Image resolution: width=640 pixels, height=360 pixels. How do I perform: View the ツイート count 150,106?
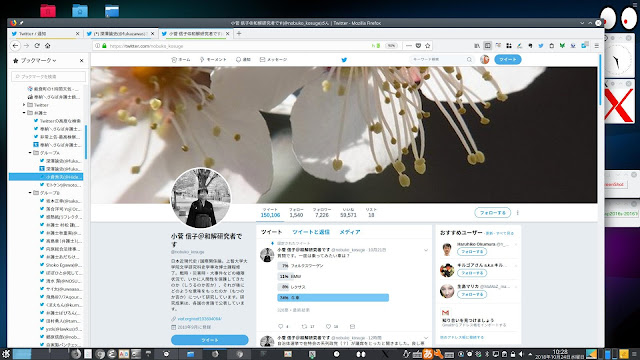[270, 212]
